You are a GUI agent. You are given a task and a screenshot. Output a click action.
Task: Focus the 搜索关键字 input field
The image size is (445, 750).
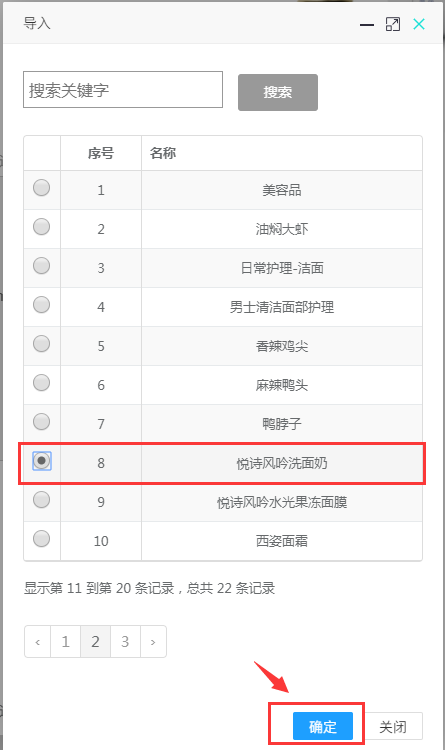pyautogui.click(x=123, y=89)
